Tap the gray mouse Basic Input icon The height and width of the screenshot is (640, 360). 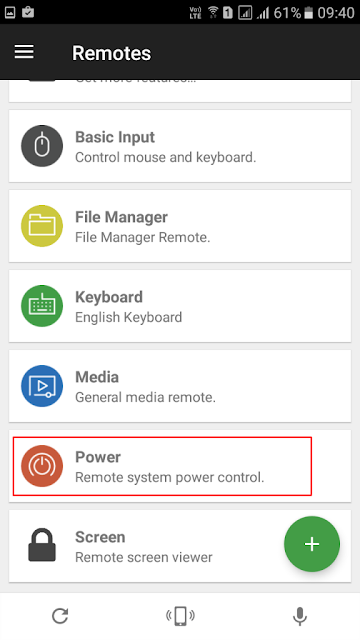(42, 146)
